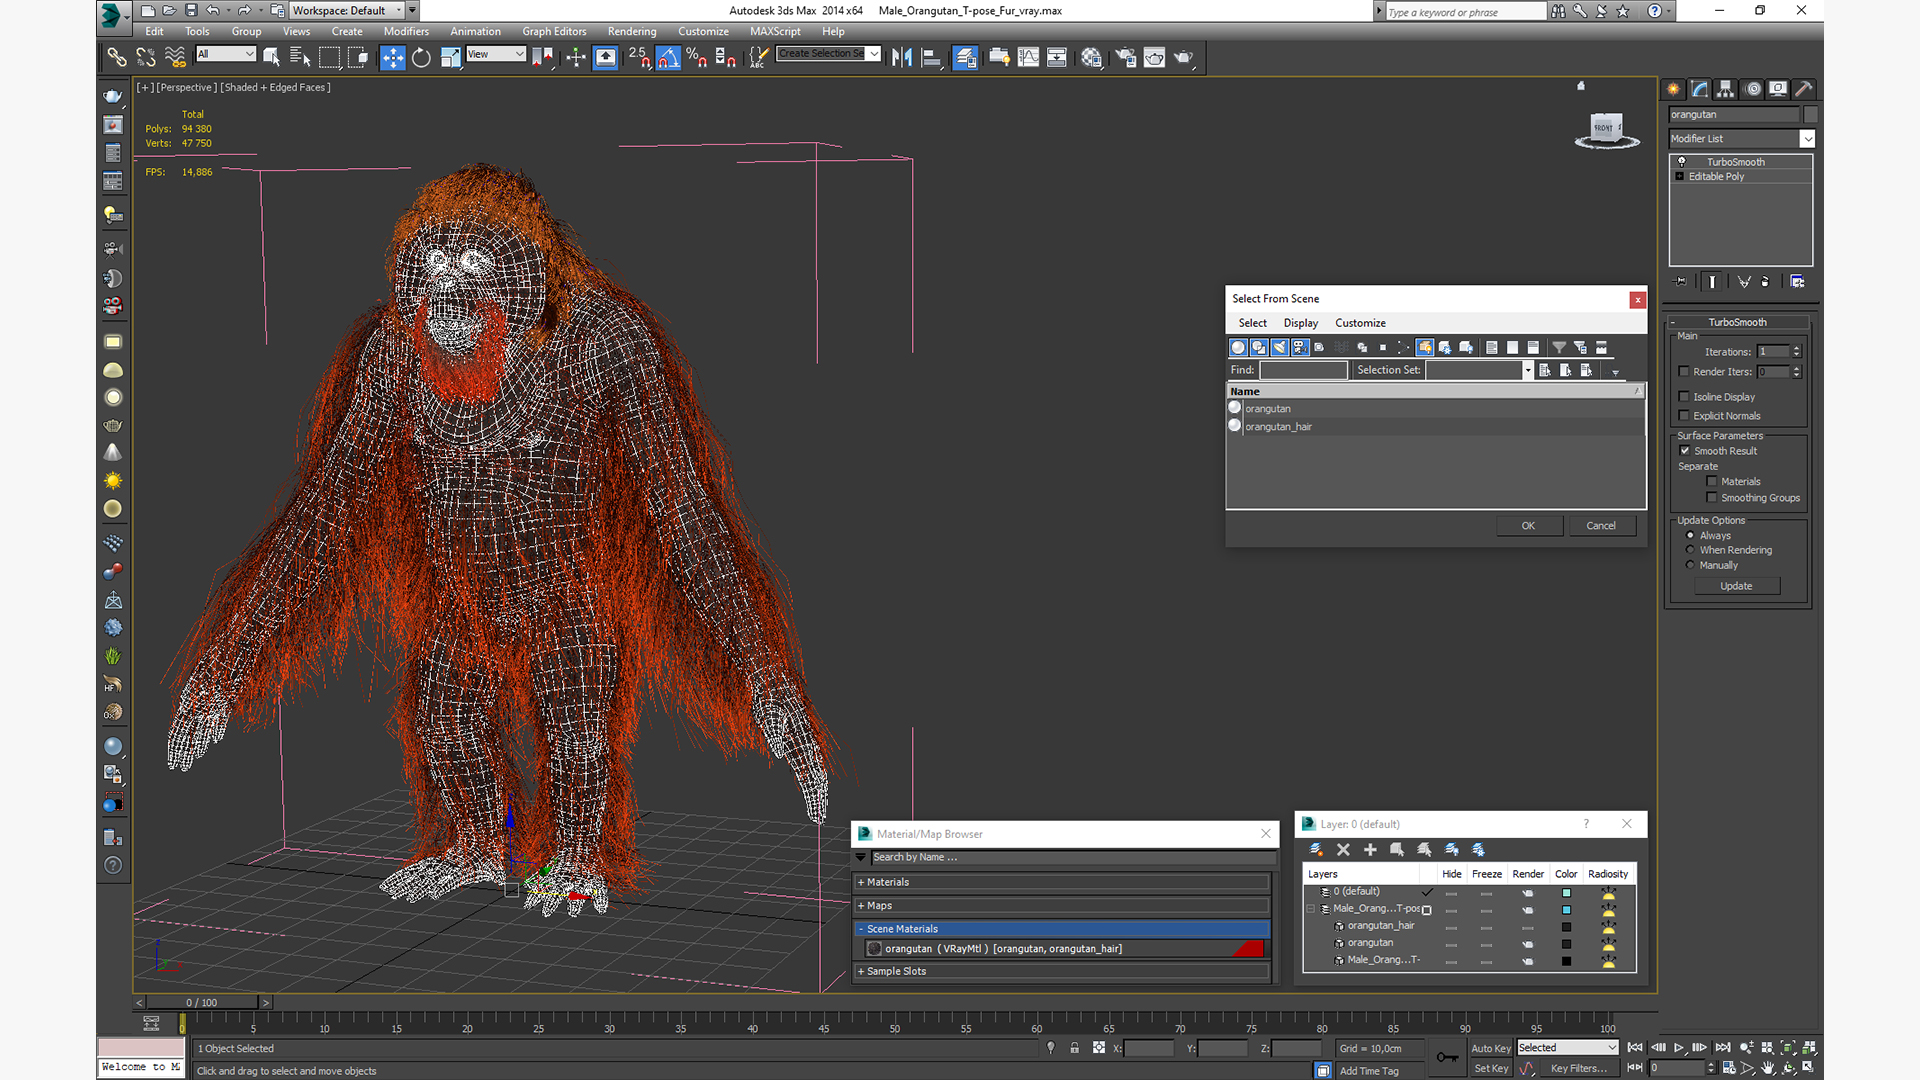Open Select by Name tool in main toolbar

[300, 58]
